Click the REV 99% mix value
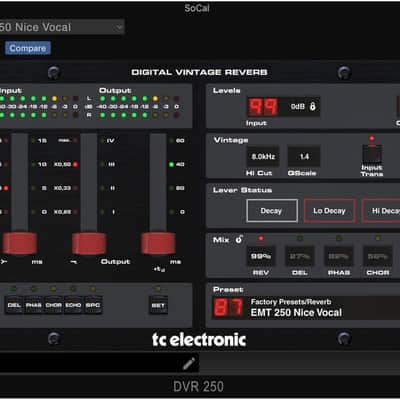This screenshot has height=400, width=400. [x=261, y=256]
